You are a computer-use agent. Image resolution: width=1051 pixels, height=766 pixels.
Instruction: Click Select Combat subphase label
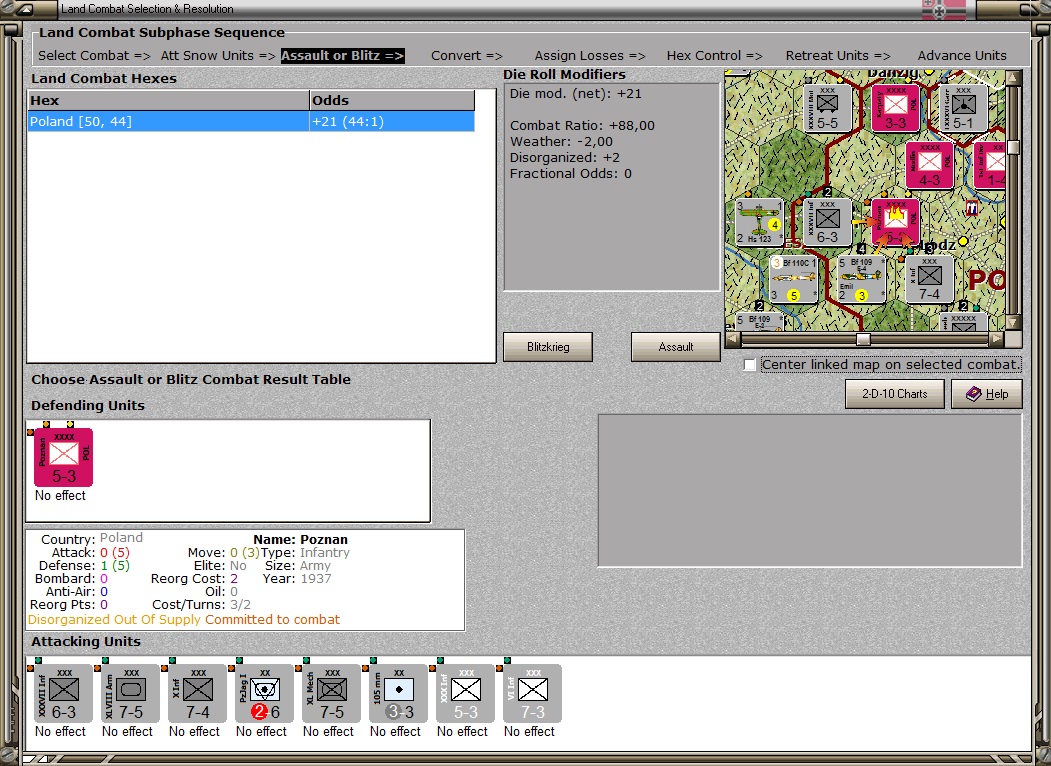pyautogui.click(x=95, y=56)
